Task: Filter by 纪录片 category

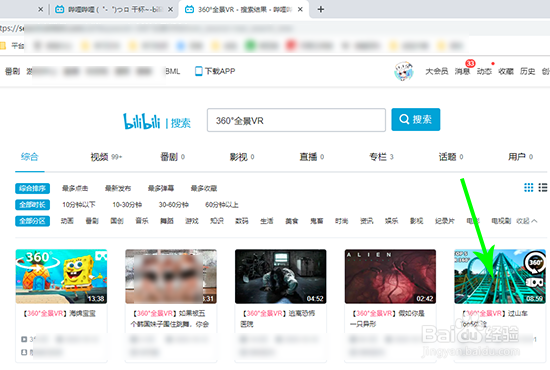Action: click(x=445, y=221)
